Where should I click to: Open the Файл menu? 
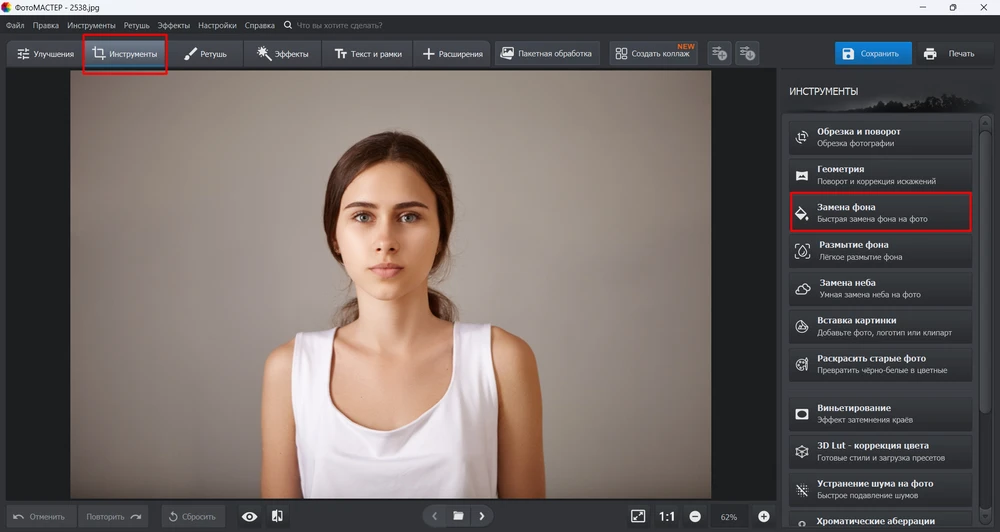(15, 24)
